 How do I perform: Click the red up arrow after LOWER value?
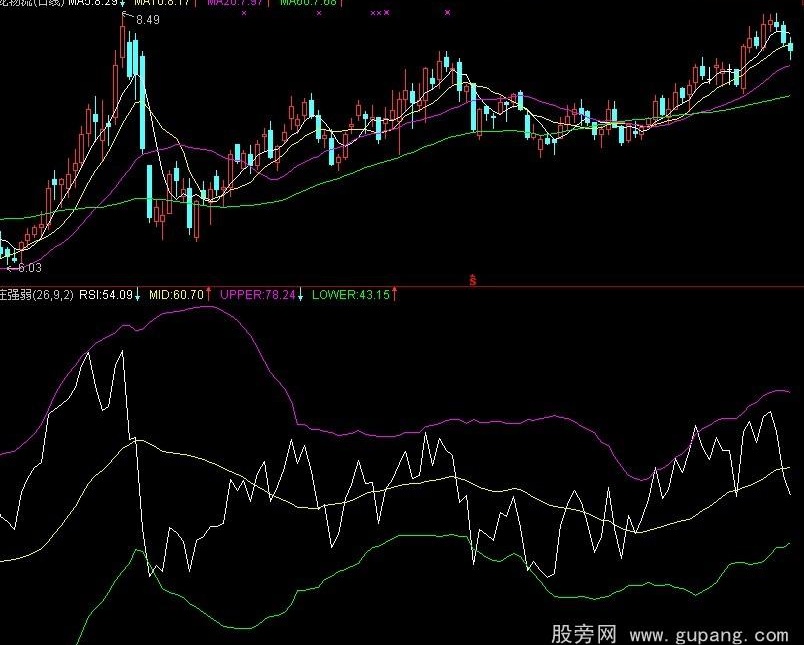(x=394, y=294)
